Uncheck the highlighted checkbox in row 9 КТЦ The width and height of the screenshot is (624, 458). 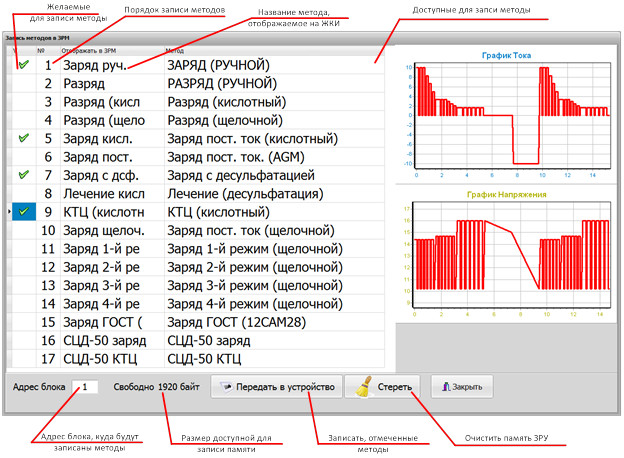coord(23,211)
